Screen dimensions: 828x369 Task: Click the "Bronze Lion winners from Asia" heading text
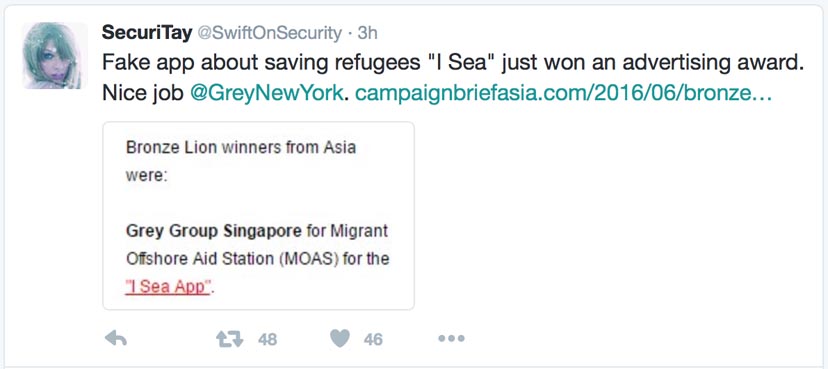241,147
